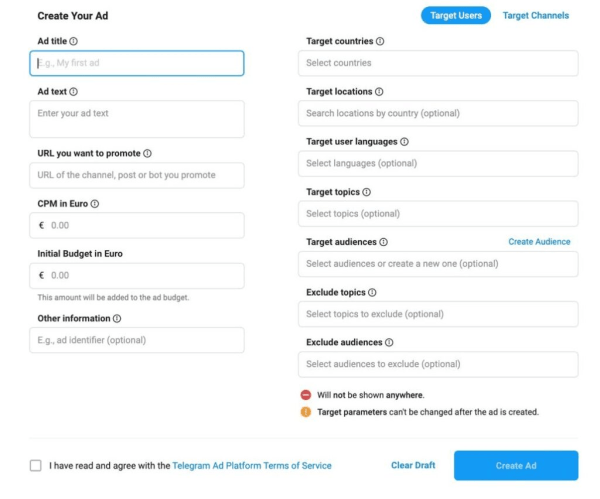Open the Select countries dropdown

438,63
